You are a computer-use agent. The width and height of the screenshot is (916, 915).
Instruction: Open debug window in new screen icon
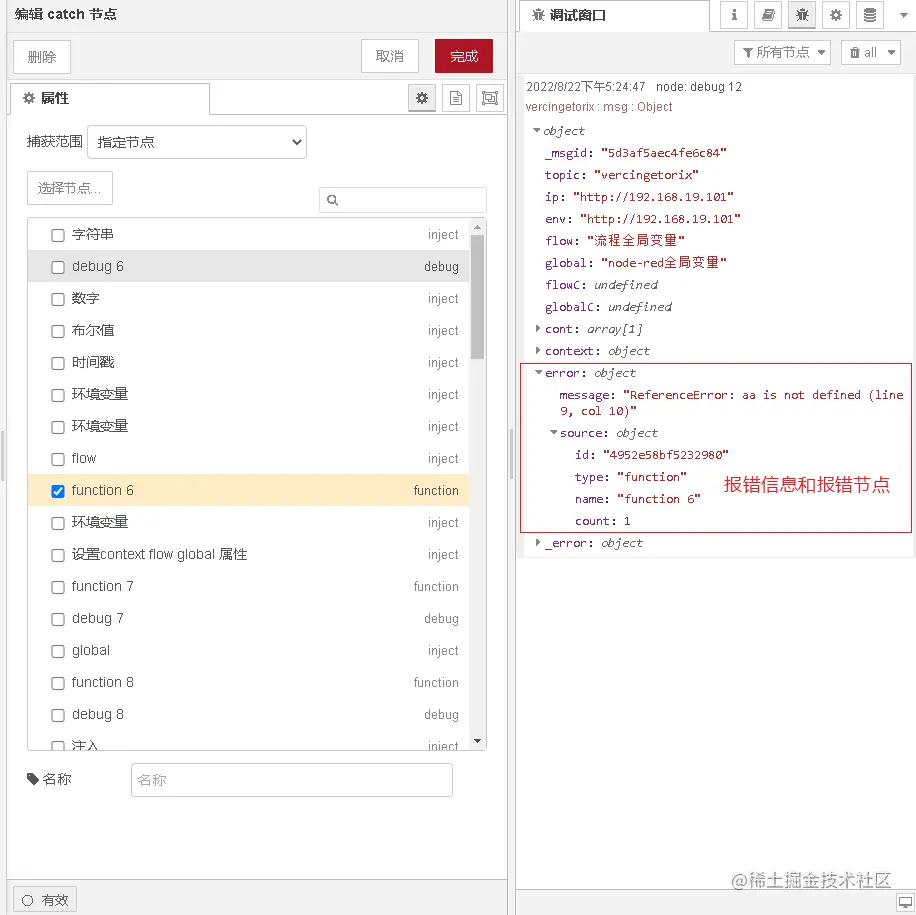pyautogui.click(x=905, y=902)
